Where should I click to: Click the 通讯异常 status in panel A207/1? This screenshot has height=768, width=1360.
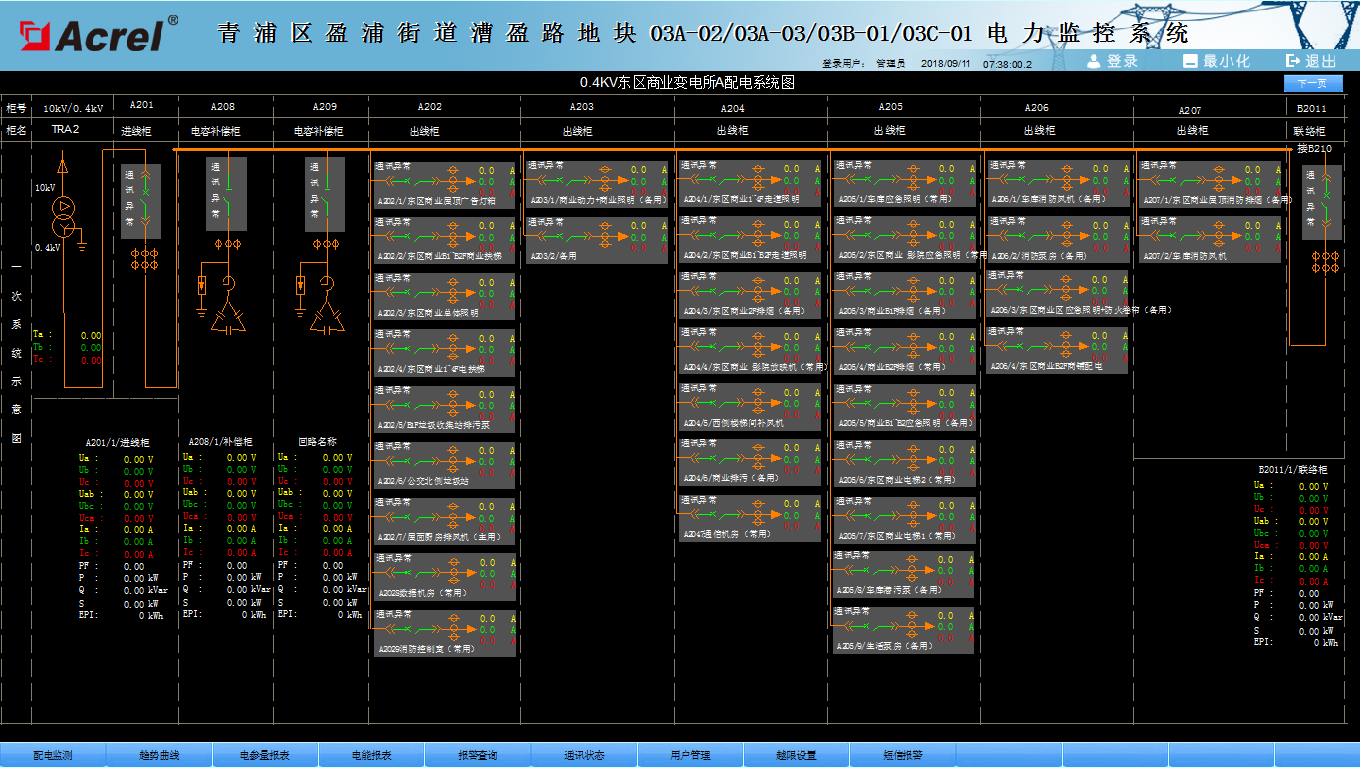click(x=1158, y=165)
